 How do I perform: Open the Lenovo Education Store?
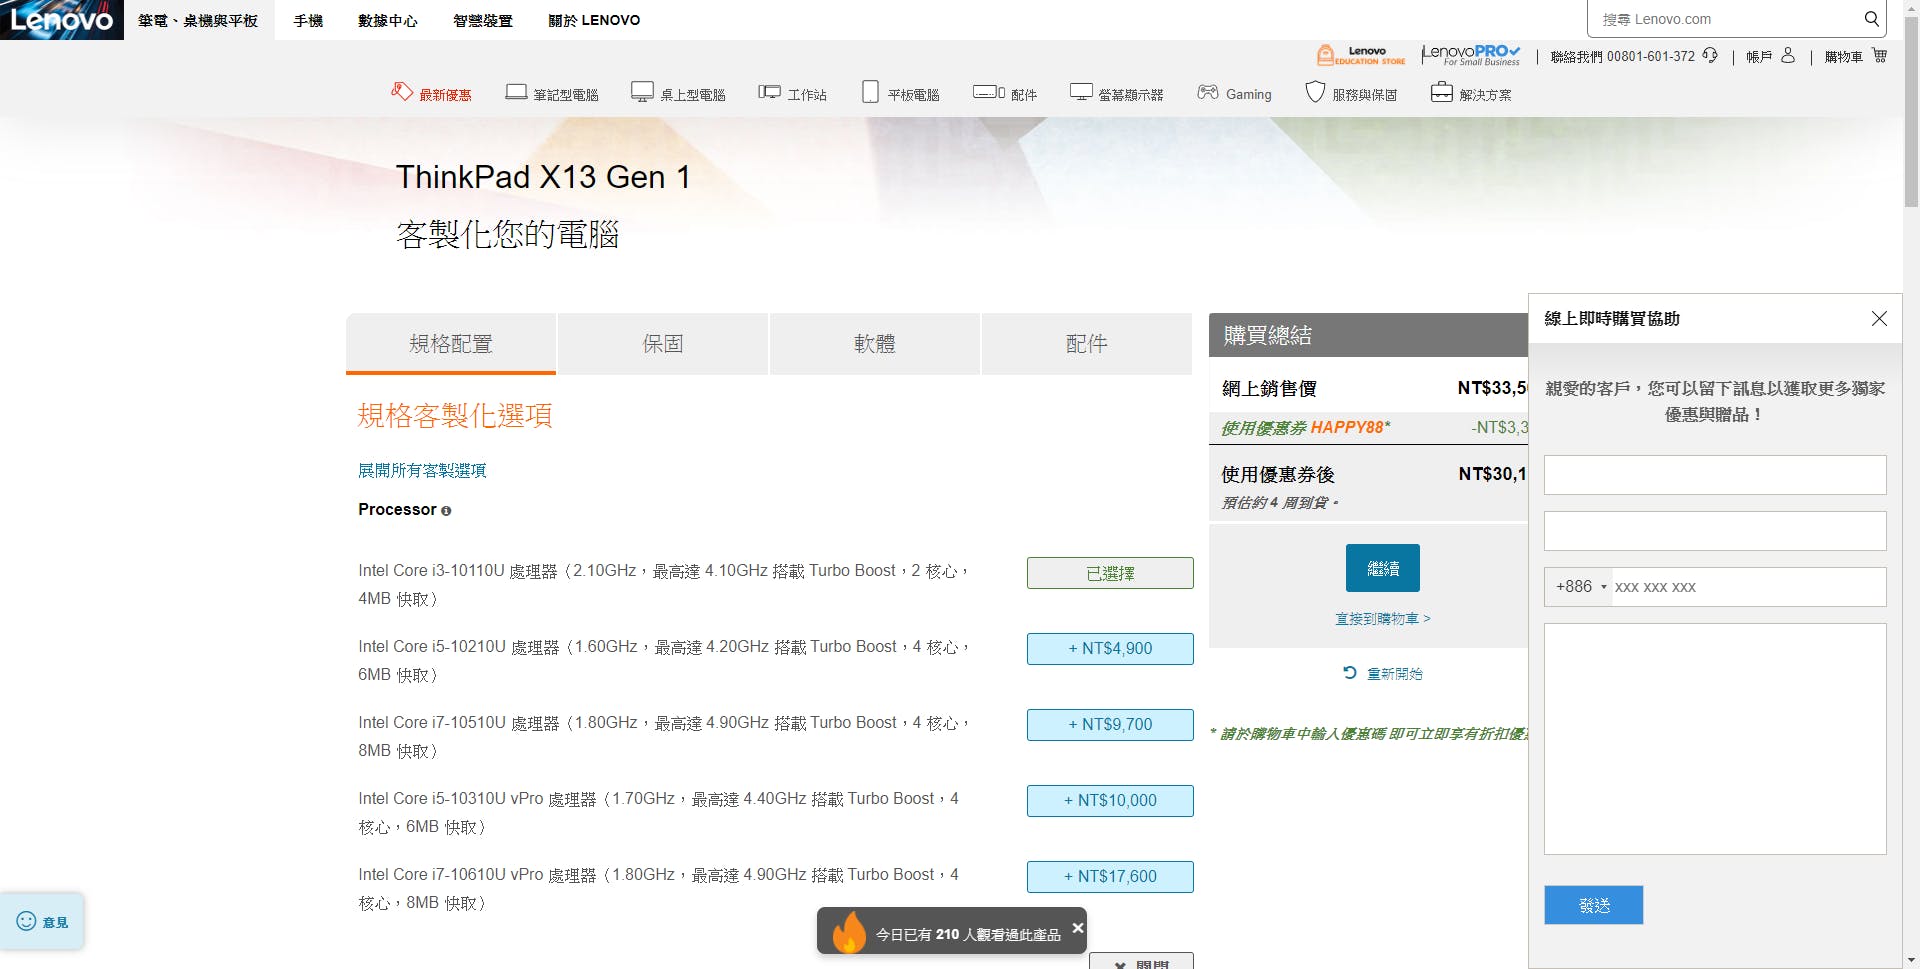point(1361,55)
